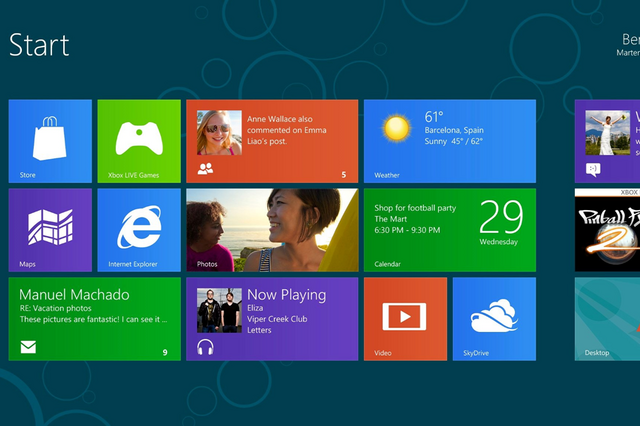The image size is (640, 426).
Task: Click 'RE: Vacation photos' subject line
Action: click(x=56, y=308)
